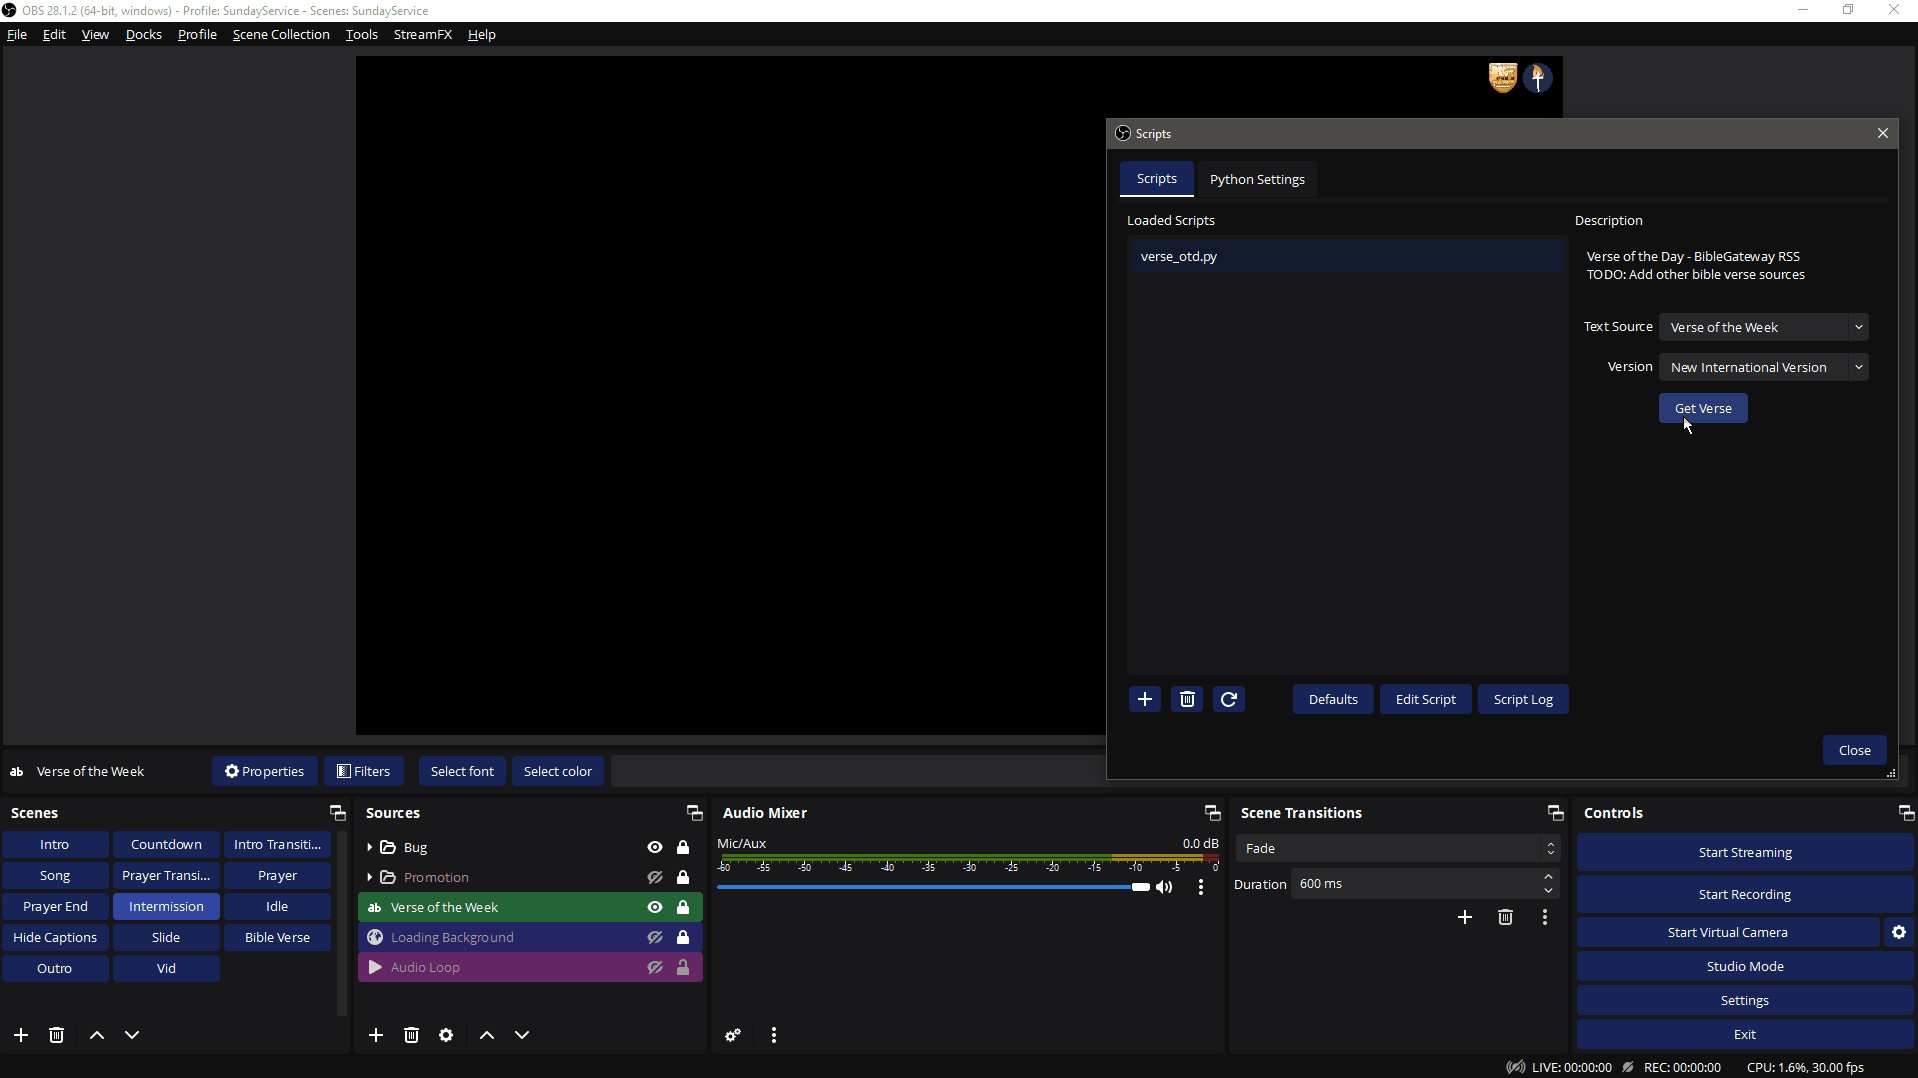Remove selected script with trash icon
Viewport: 1918px width, 1078px height.
pyautogui.click(x=1187, y=699)
